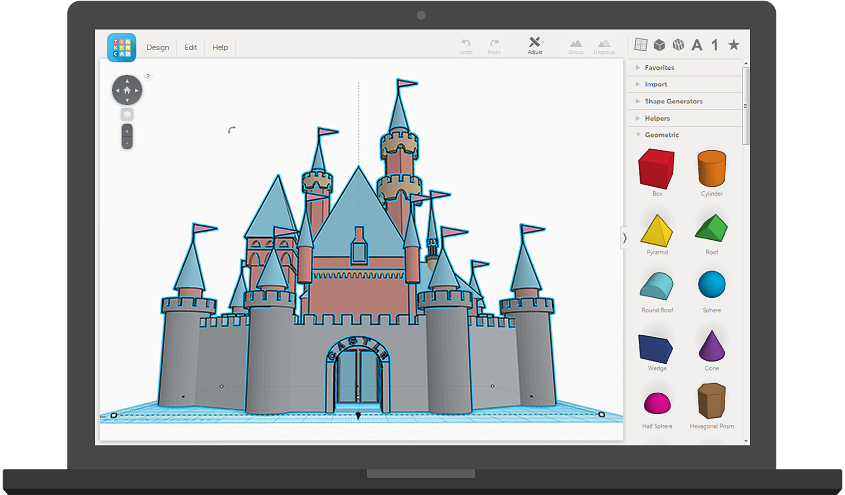Click the Redo button
This screenshot has height=495, width=845.
tap(494, 46)
